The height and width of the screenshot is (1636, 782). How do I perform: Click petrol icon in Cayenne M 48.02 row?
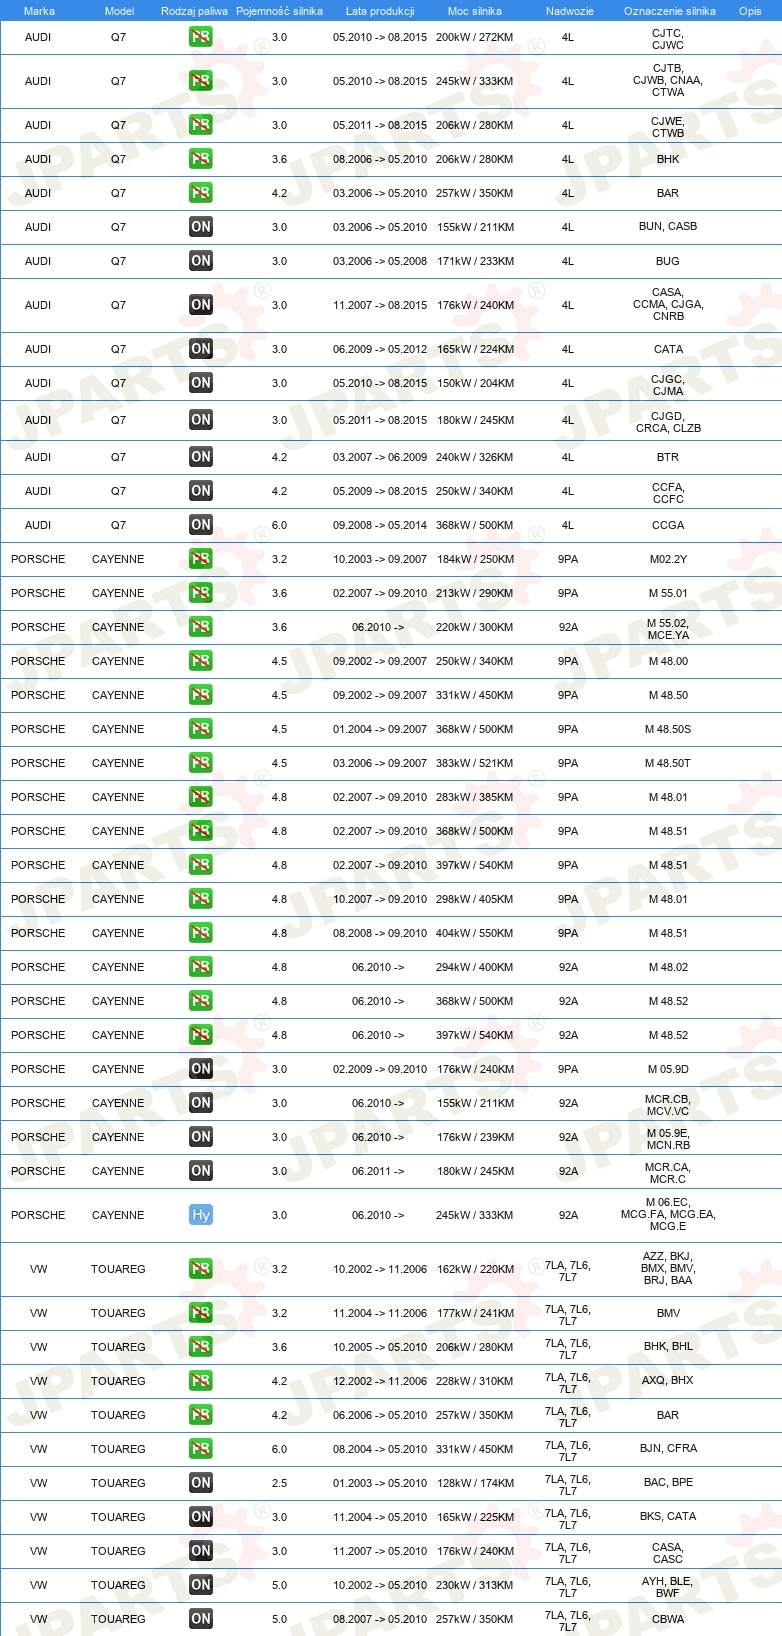click(201, 967)
